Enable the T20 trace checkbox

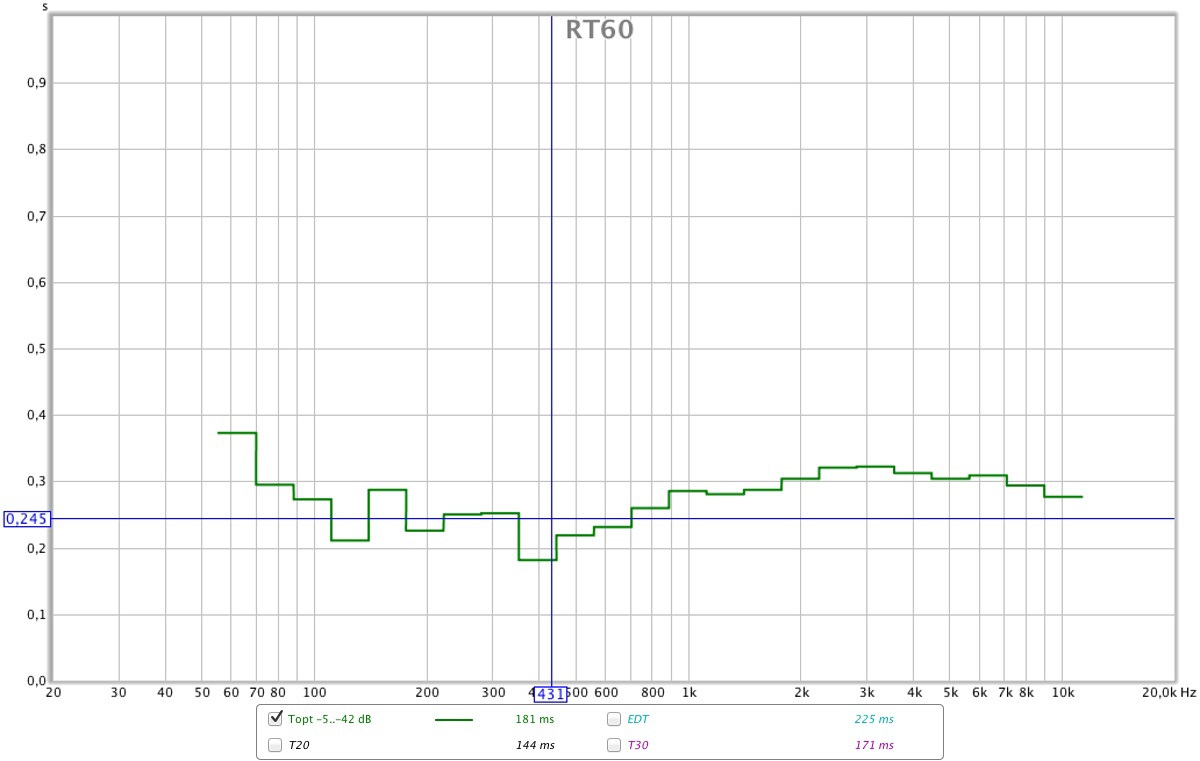[275, 745]
